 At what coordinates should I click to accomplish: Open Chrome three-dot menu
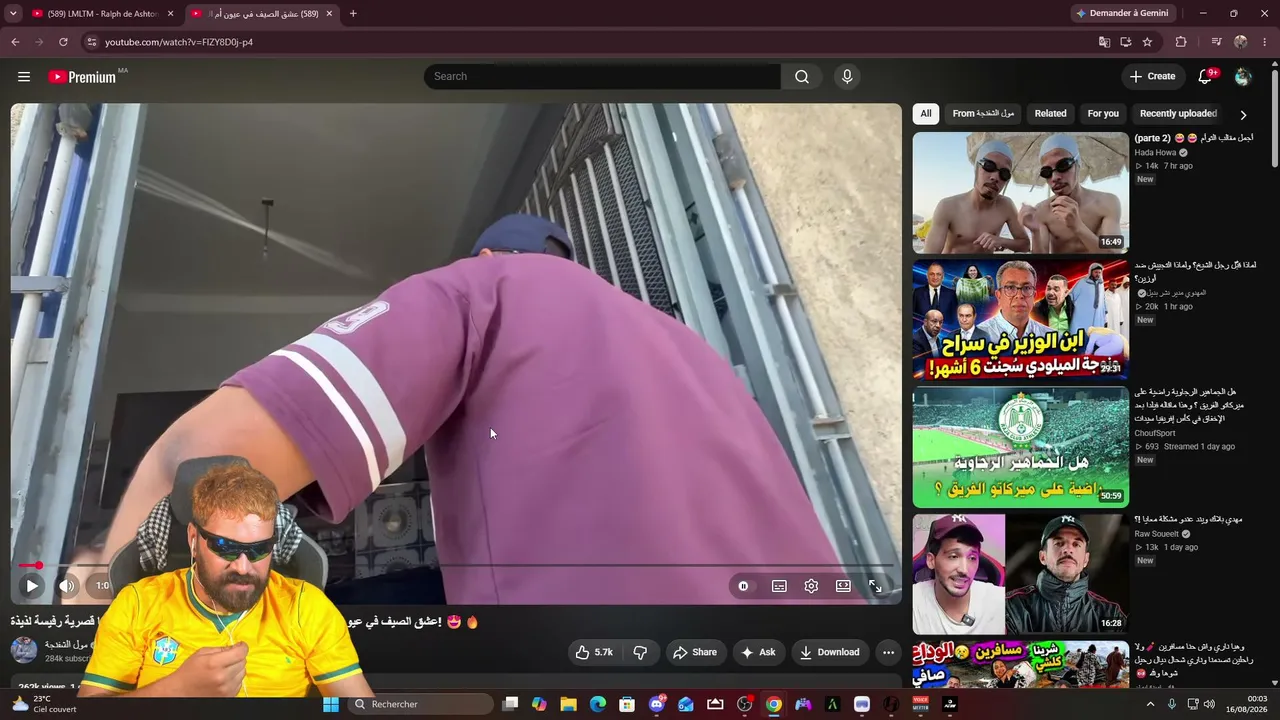click(x=1265, y=42)
